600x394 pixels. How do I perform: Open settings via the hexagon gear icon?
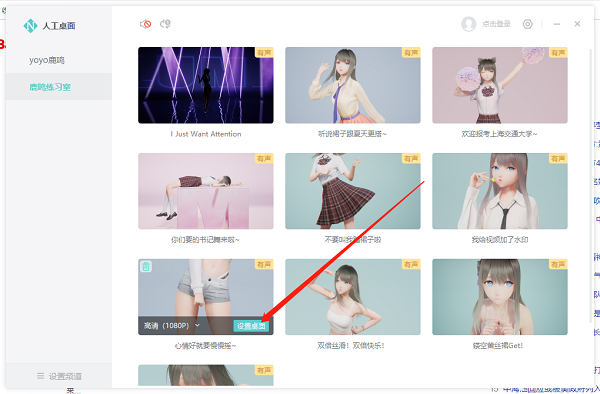(528, 24)
